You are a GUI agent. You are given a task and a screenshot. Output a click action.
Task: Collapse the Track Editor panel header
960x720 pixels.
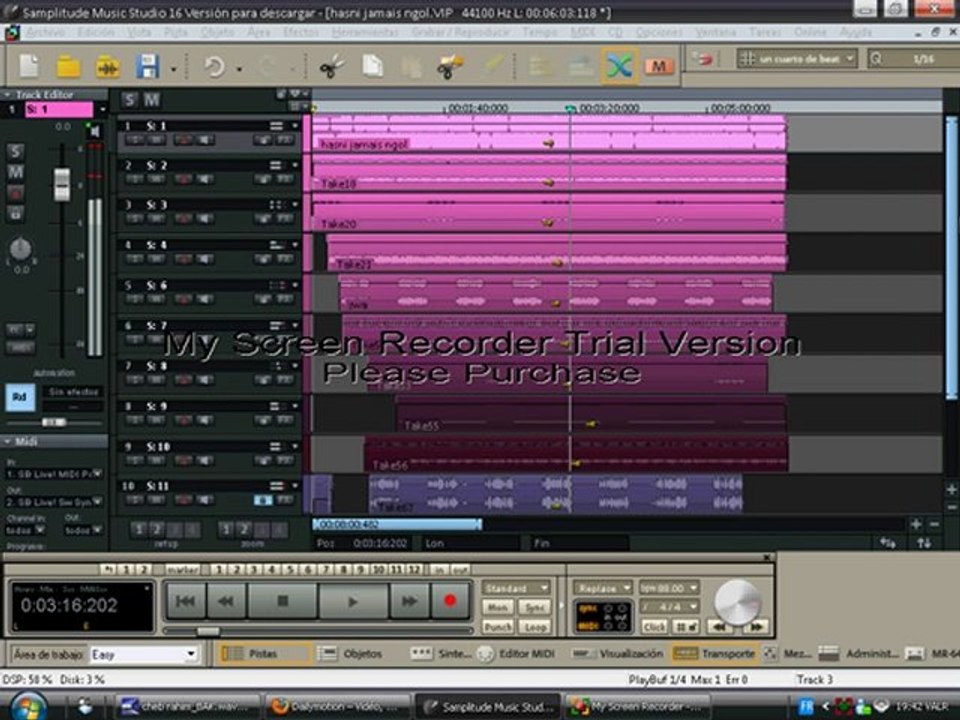[x=54, y=94]
